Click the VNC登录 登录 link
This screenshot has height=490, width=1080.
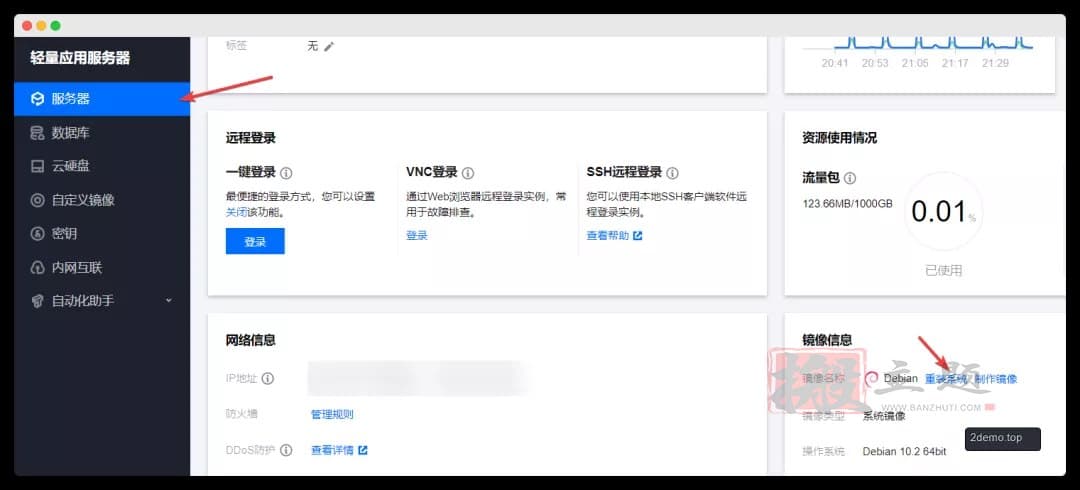[x=417, y=236]
